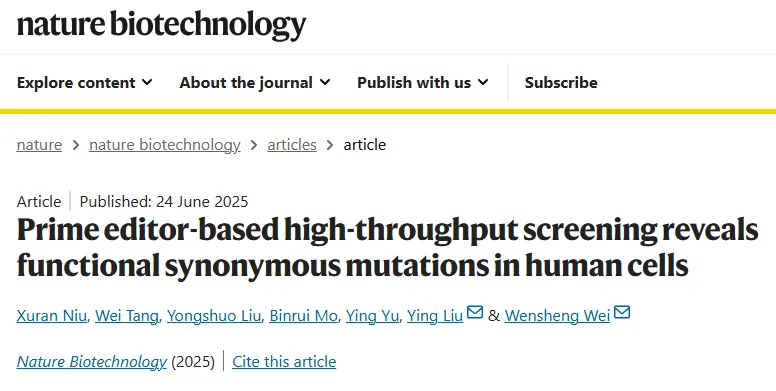Image resolution: width=776 pixels, height=391 pixels.
Task: Expand the Explore content menu
Action: (x=85, y=82)
